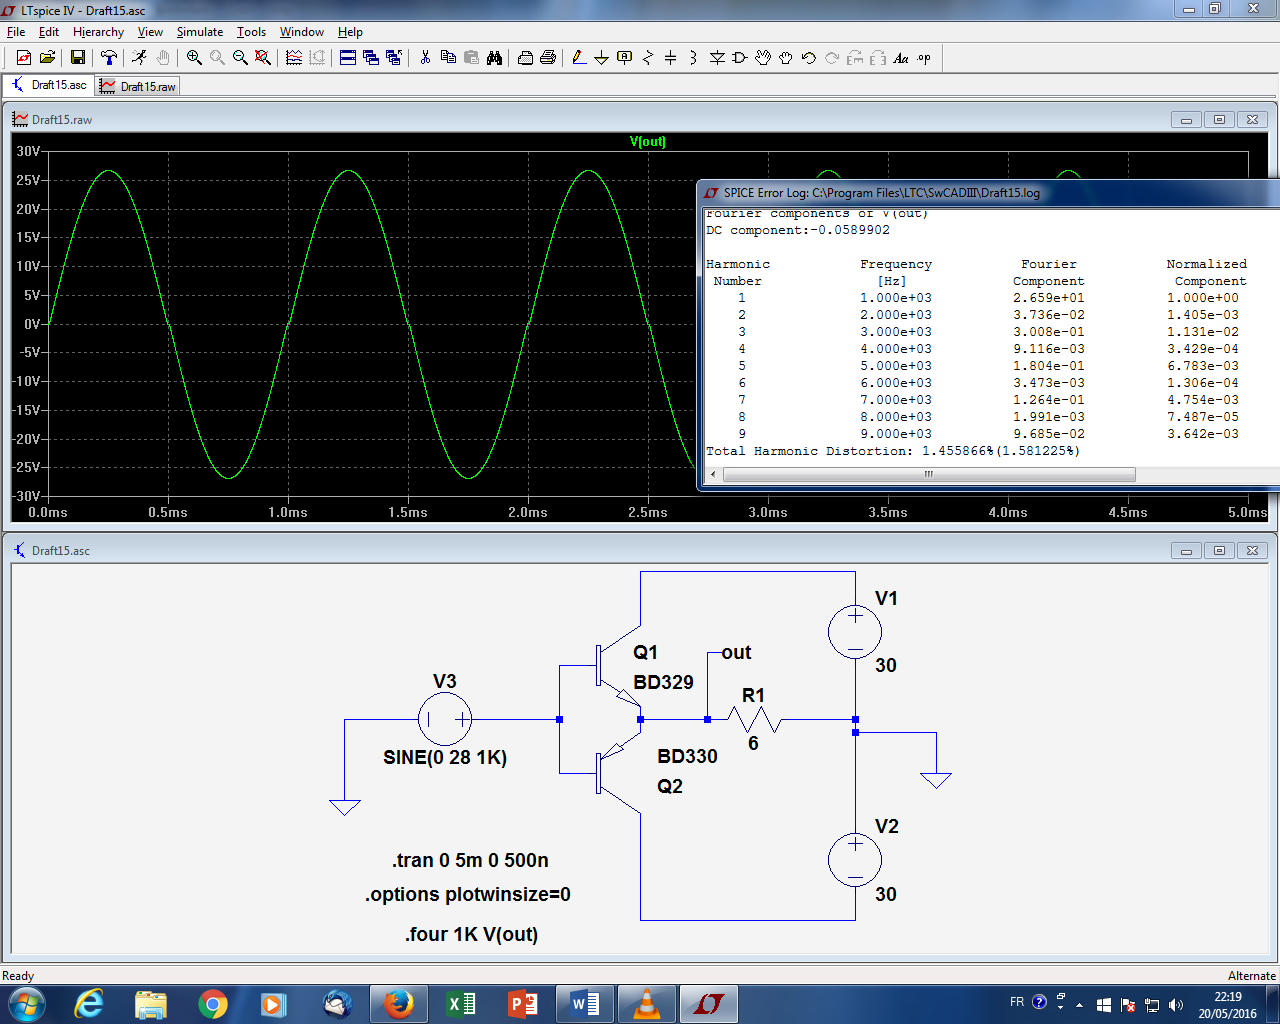Close all windows toolbar icon

coord(394,58)
